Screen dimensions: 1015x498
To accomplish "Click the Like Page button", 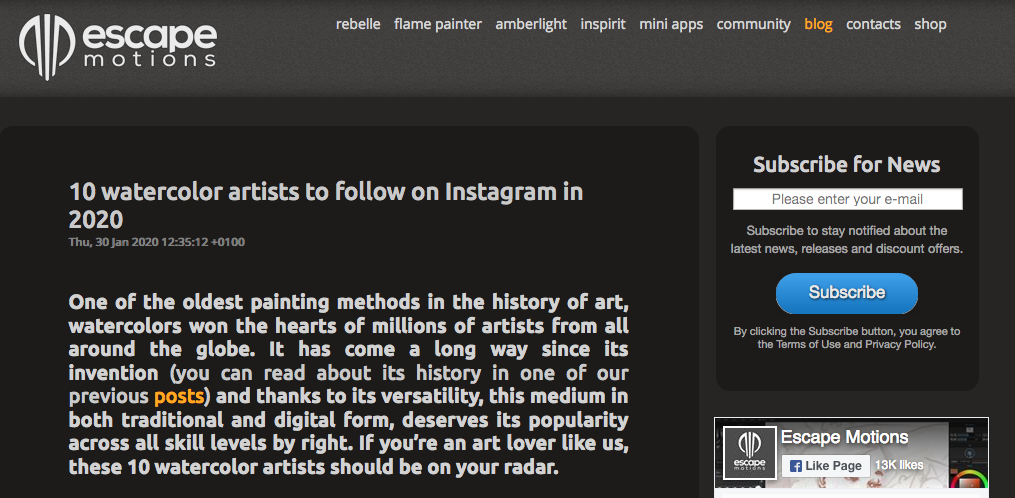I will [x=825, y=466].
